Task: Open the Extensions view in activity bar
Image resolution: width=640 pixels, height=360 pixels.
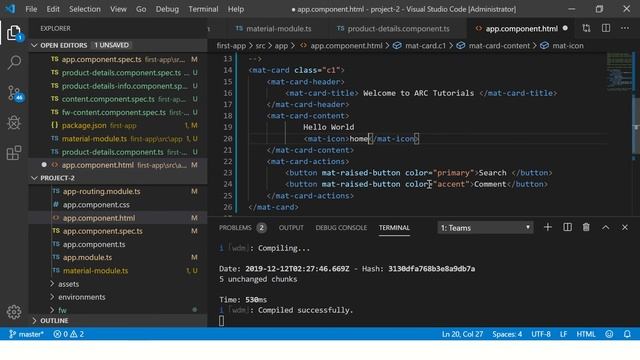Action: tap(14, 153)
